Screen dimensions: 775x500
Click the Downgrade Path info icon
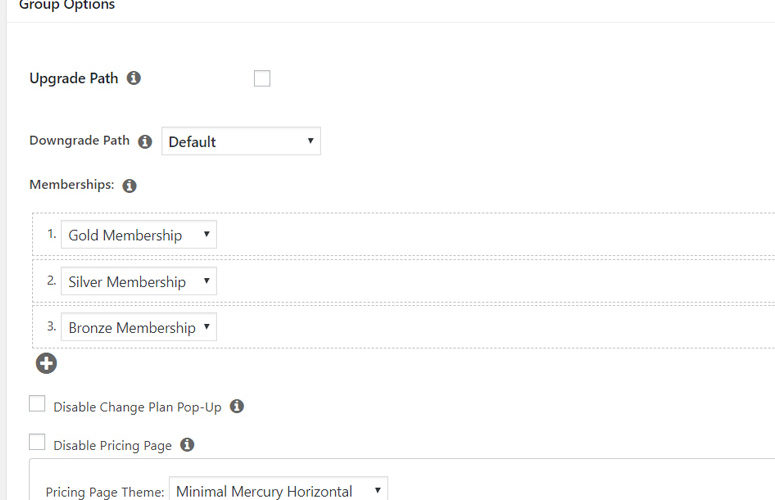click(145, 142)
